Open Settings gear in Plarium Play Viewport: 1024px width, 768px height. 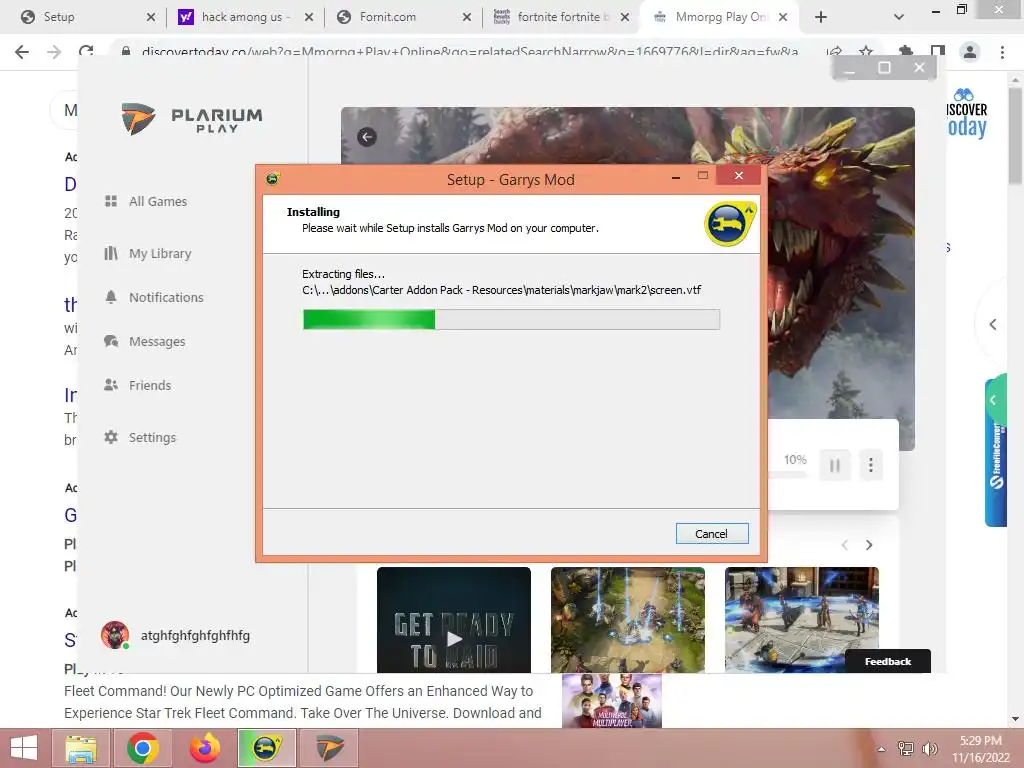[x=140, y=438]
